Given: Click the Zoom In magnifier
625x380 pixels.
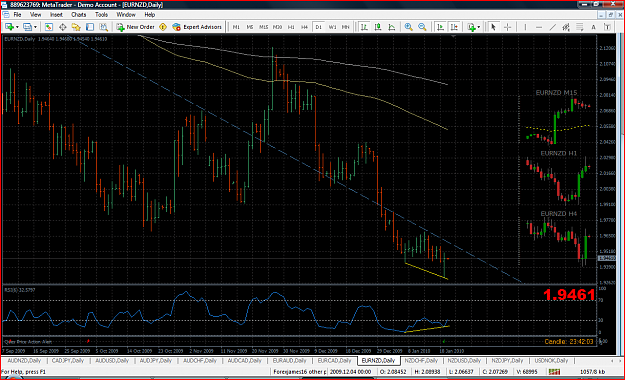Looking at the screenshot, I should tap(408, 27).
